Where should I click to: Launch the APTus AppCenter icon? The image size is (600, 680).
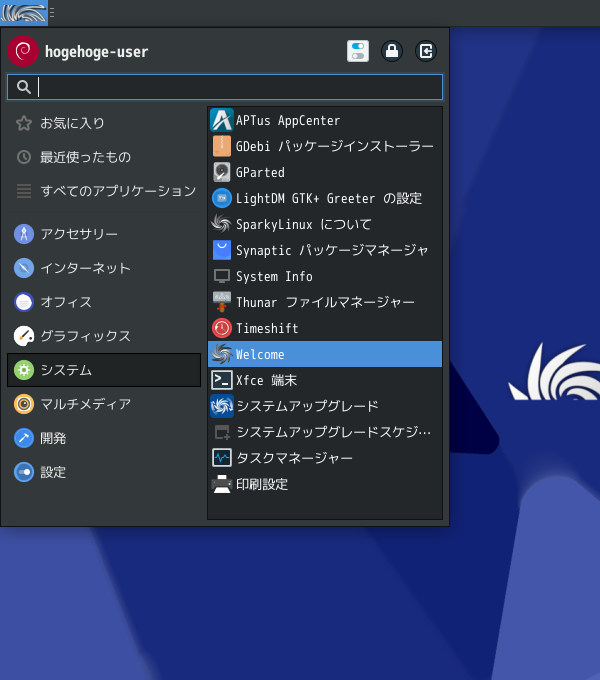(222, 120)
